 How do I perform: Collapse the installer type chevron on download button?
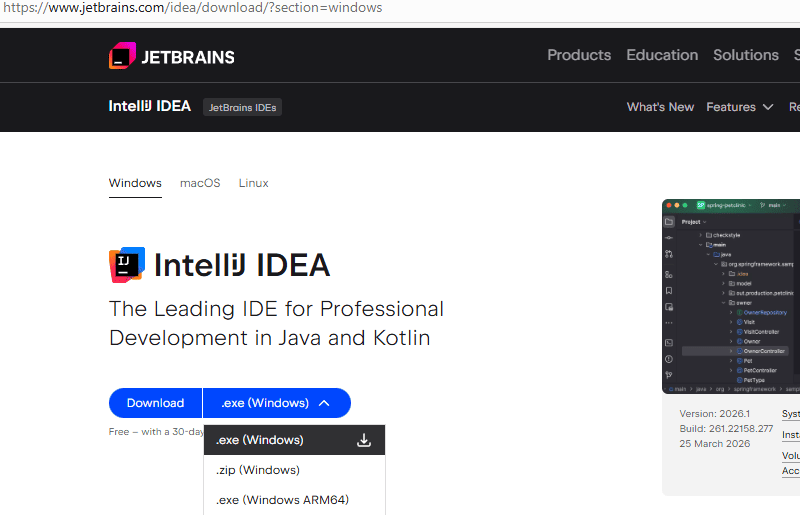(324, 403)
